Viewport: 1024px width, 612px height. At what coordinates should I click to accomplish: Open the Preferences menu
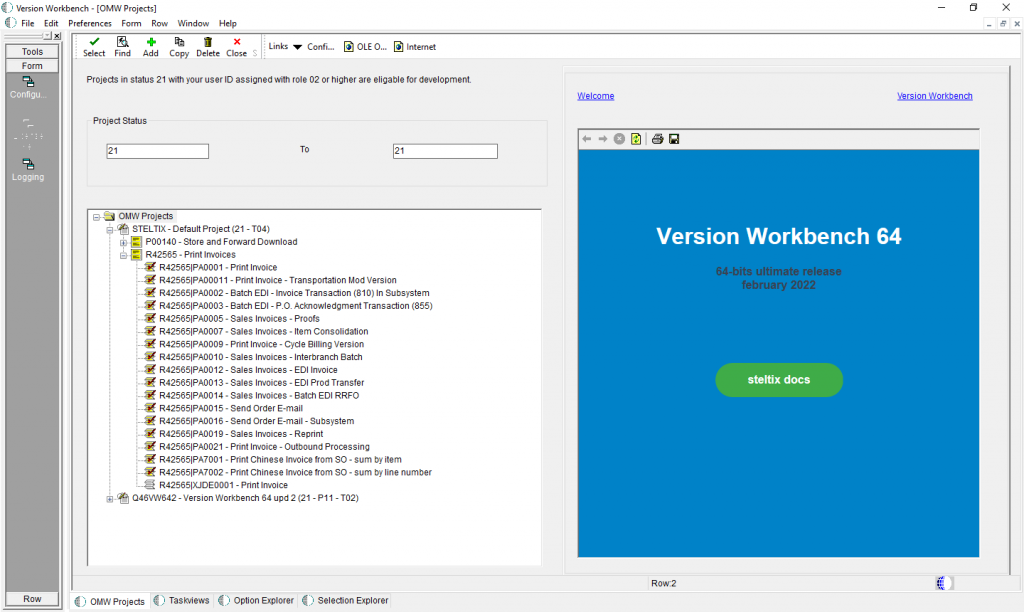(90, 23)
